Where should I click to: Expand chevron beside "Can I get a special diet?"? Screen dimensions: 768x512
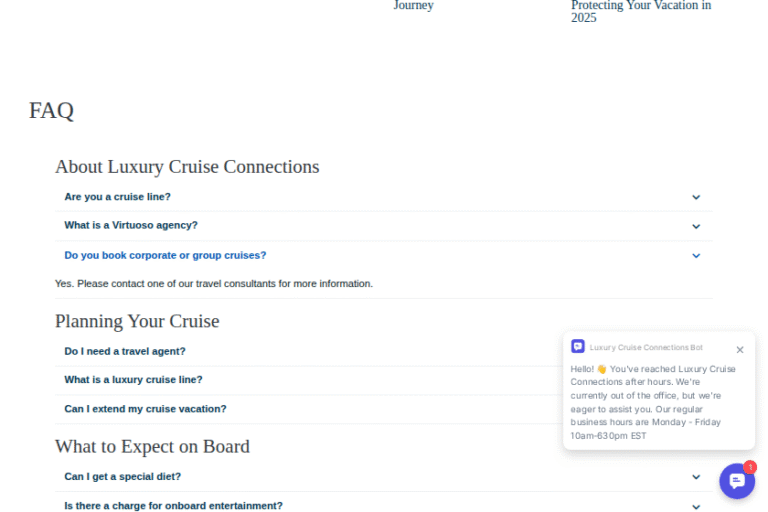click(696, 478)
